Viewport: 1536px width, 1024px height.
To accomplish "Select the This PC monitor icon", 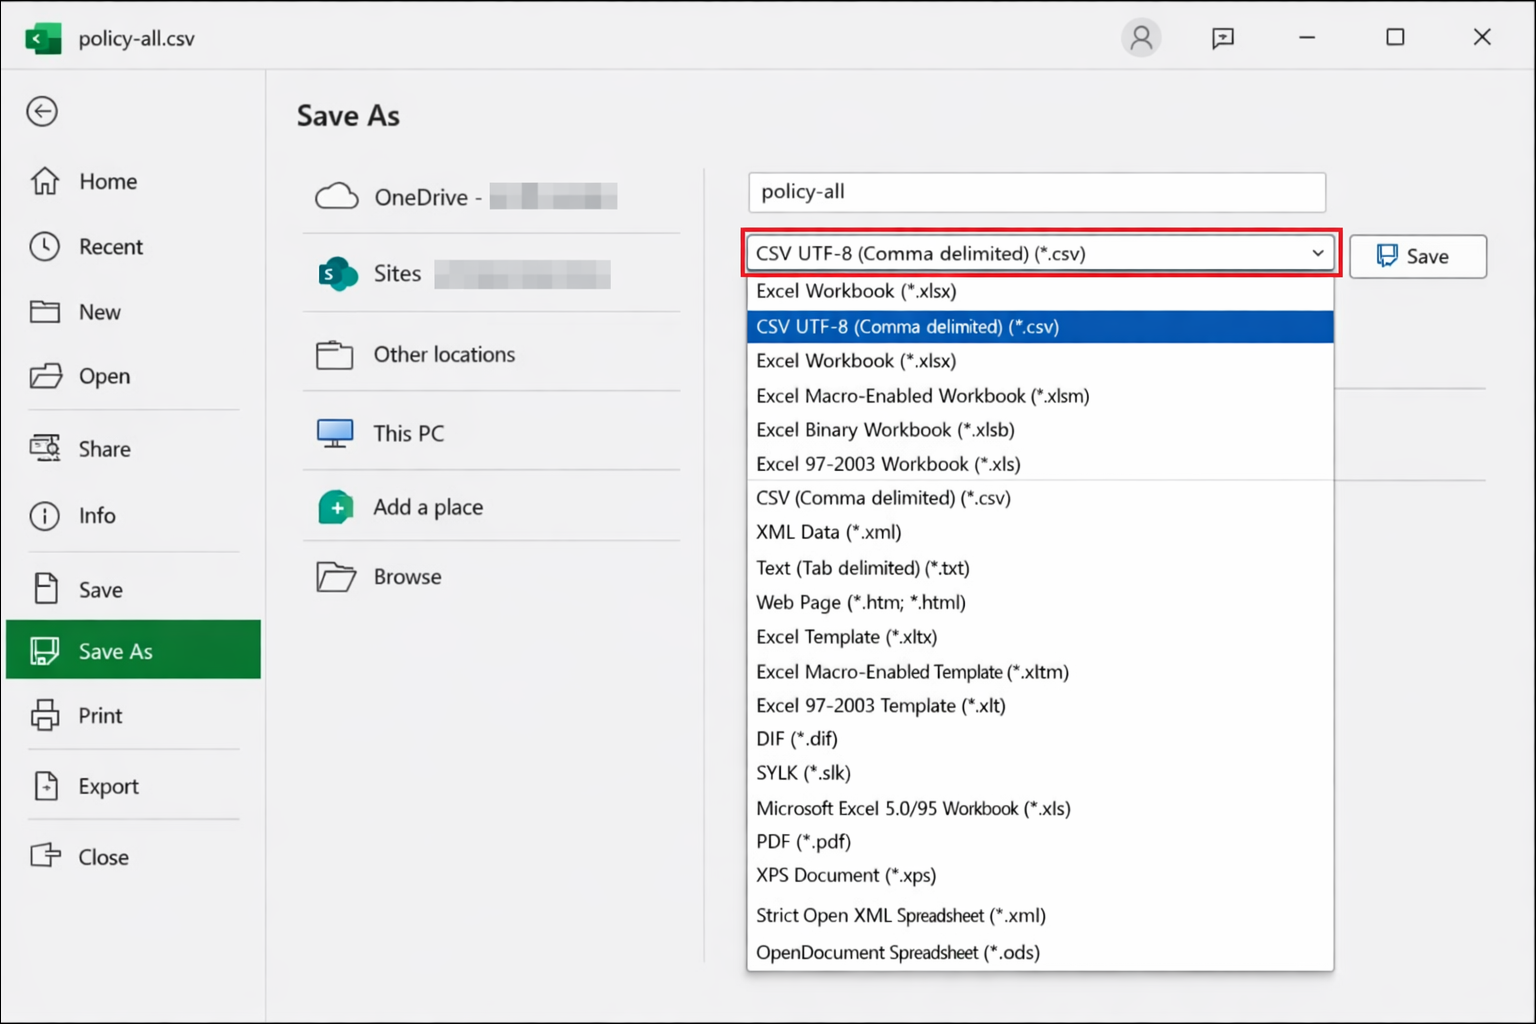I will 335,433.
